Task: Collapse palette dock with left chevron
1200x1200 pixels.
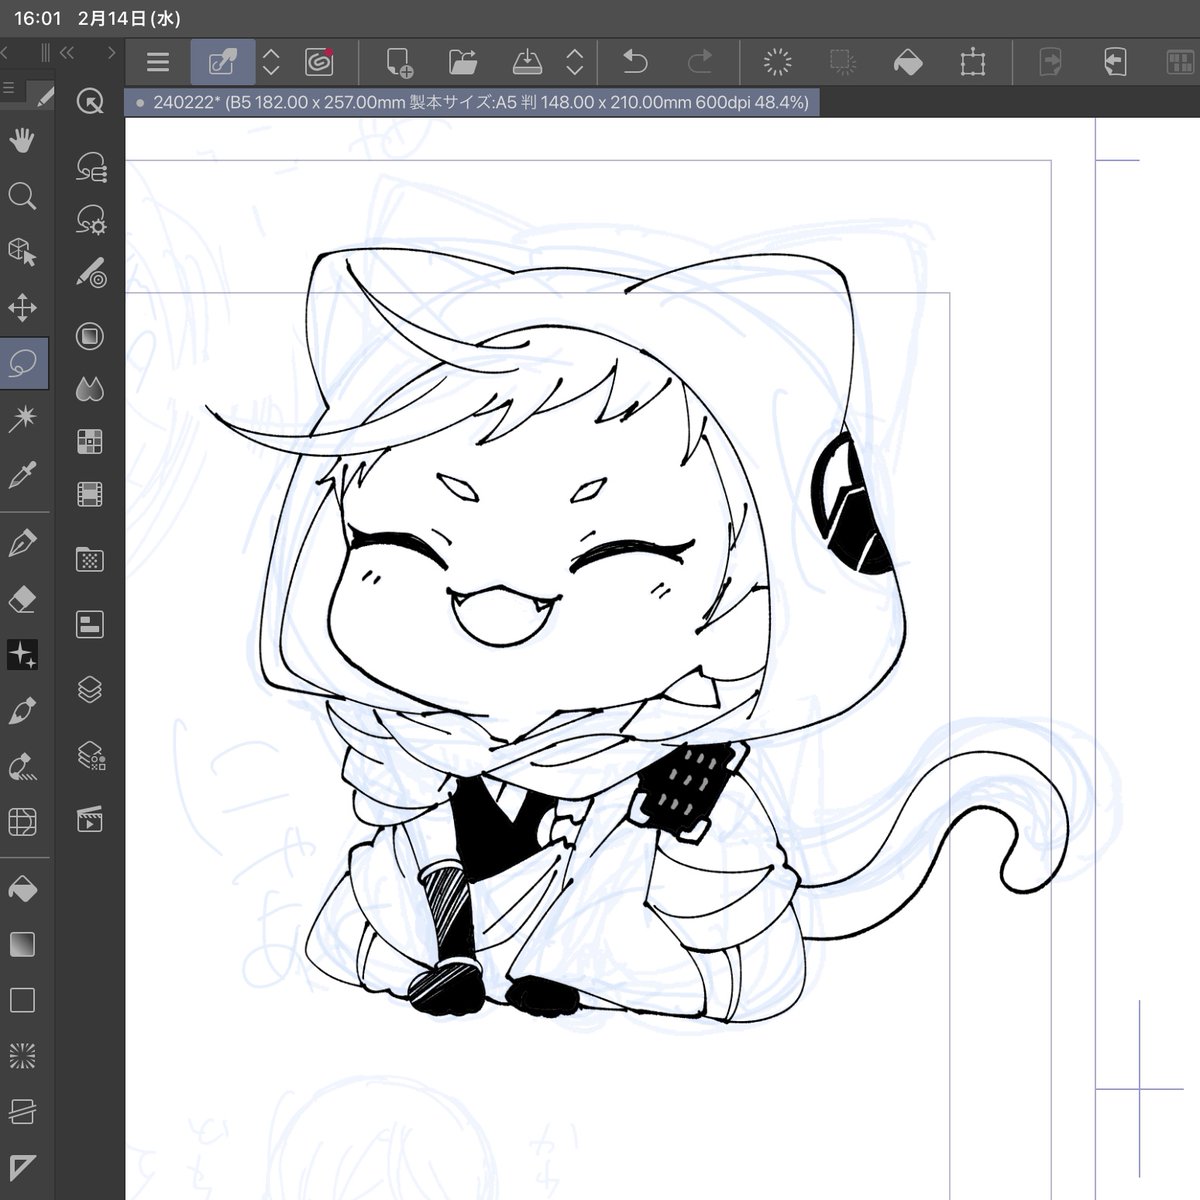Action: pos(5,53)
